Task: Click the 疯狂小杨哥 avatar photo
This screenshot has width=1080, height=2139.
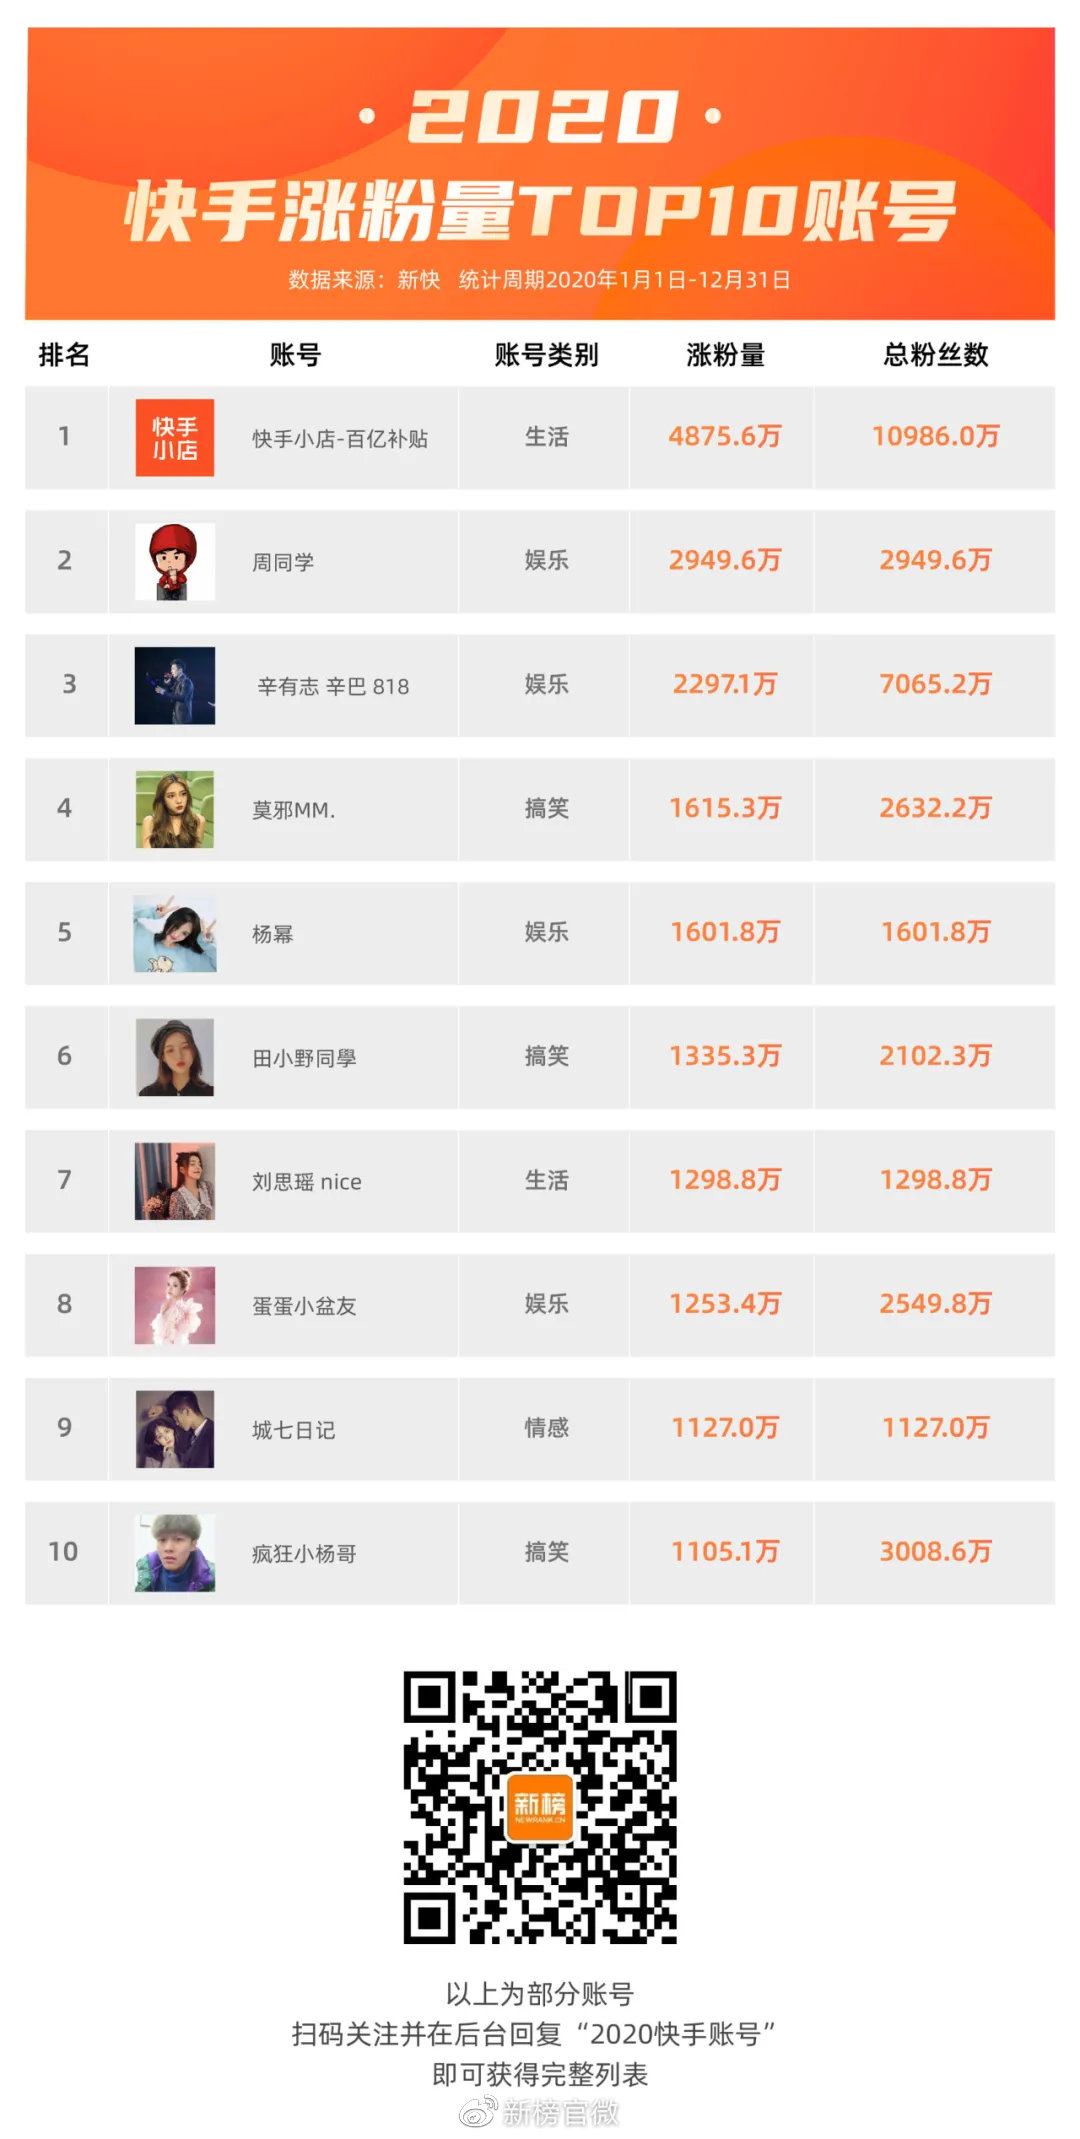Action: point(175,1553)
